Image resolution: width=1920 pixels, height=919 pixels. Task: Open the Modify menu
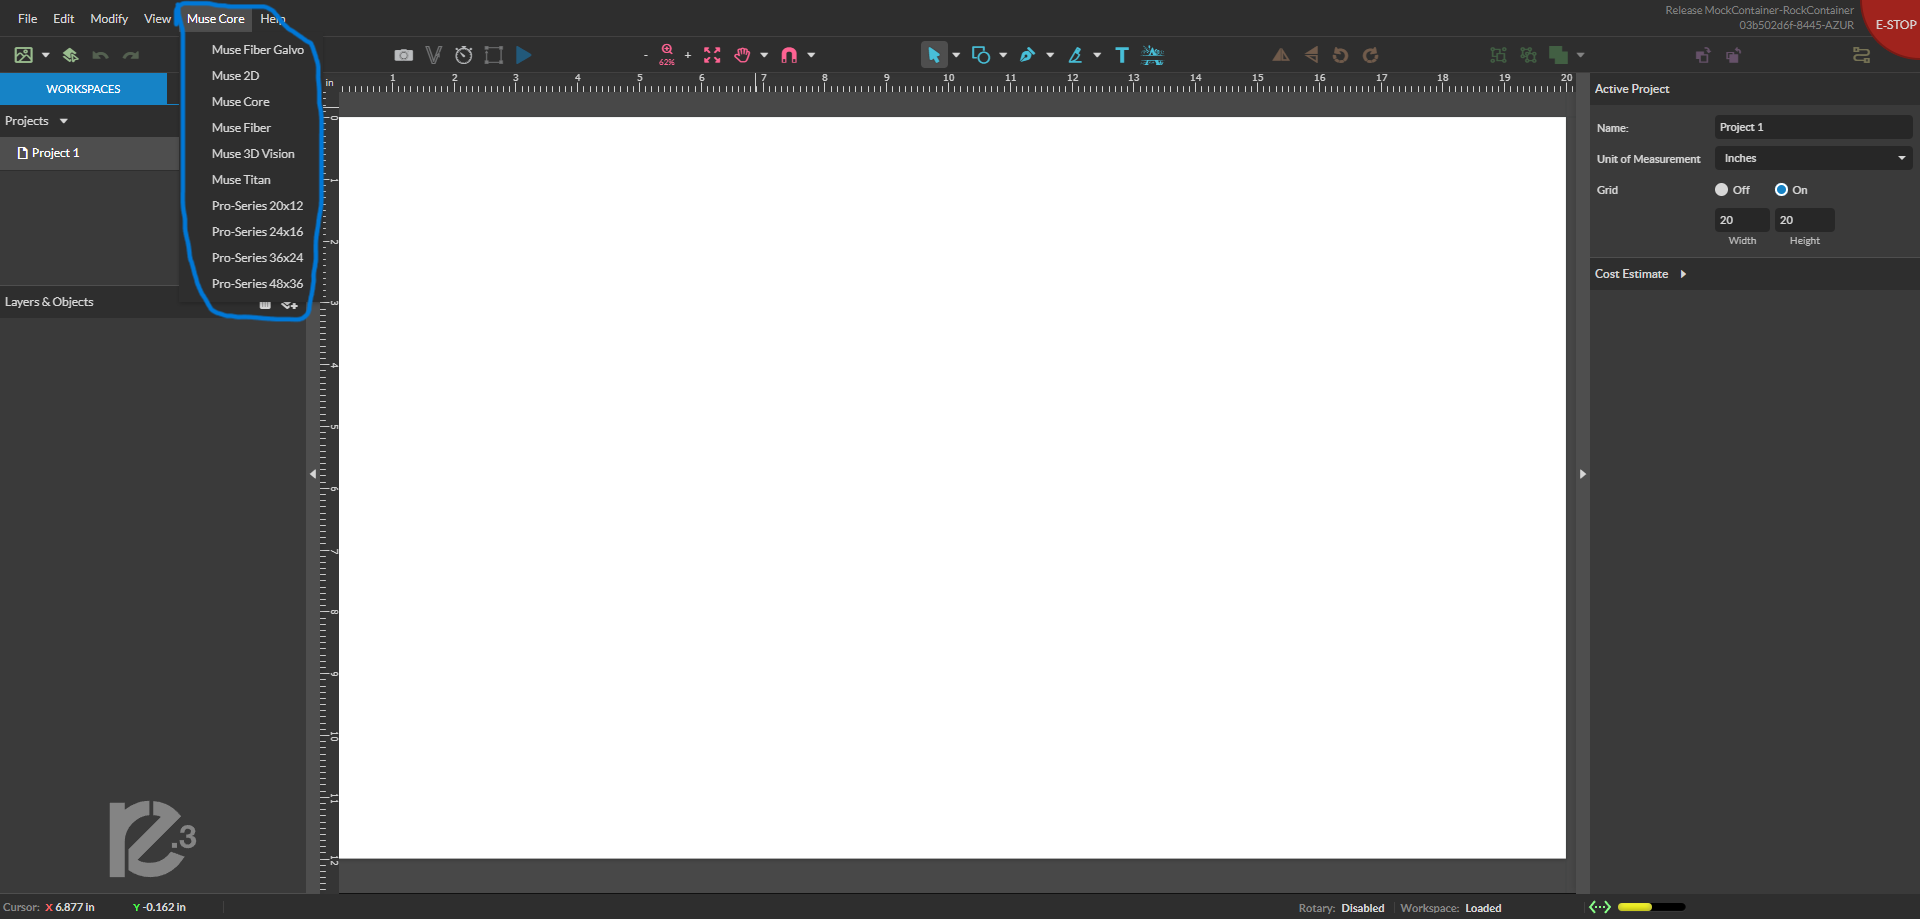pos(109,18)
